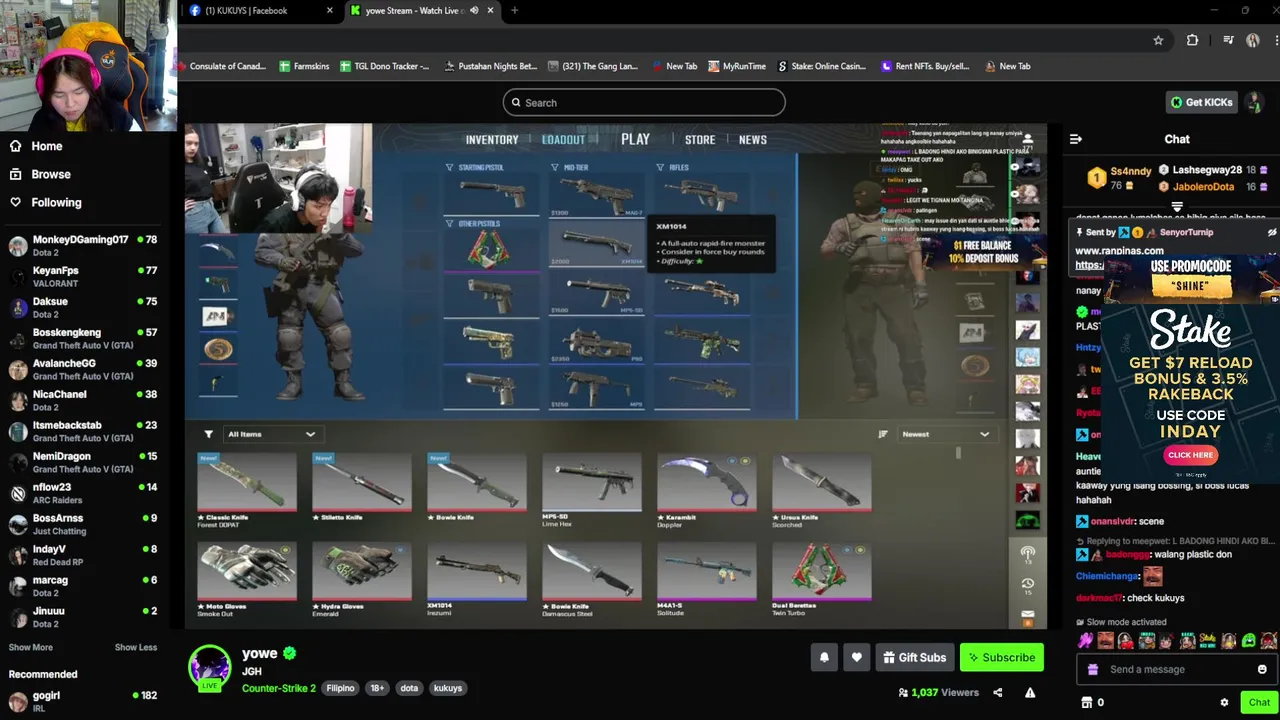The width and height of the screenshot is (1280, 720).
Task: Collapse sidebar with Show Less
Action: (136, 647)
